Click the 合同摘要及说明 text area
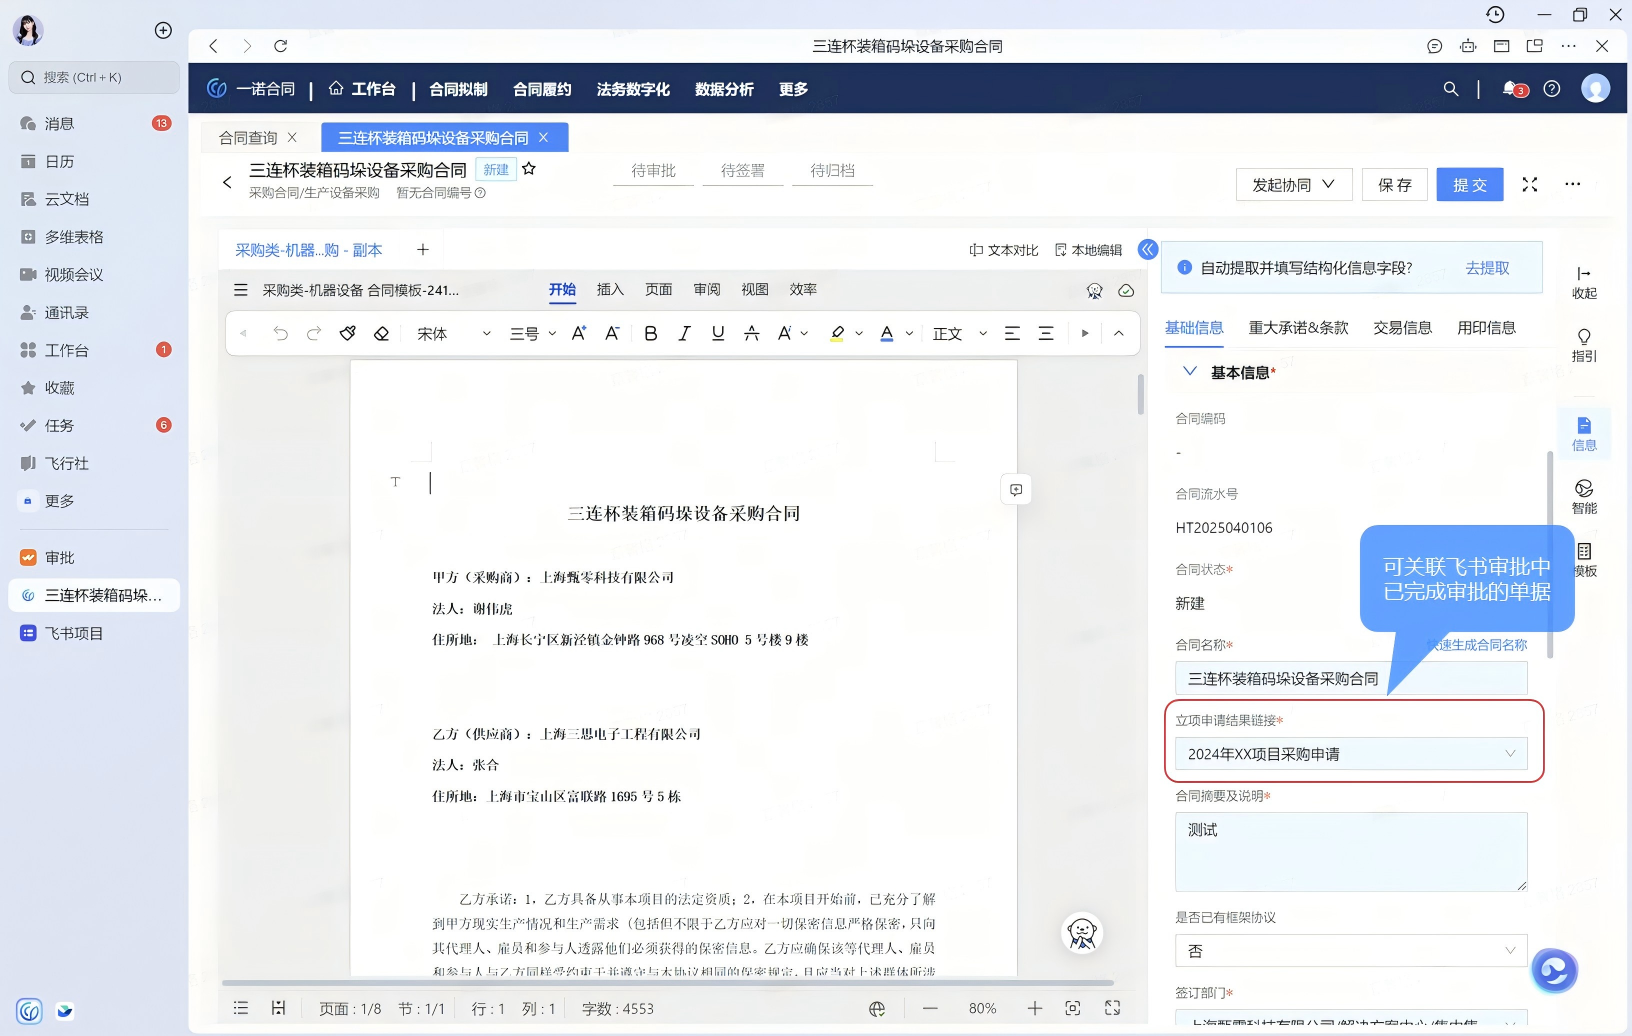 click(1350, 851)
